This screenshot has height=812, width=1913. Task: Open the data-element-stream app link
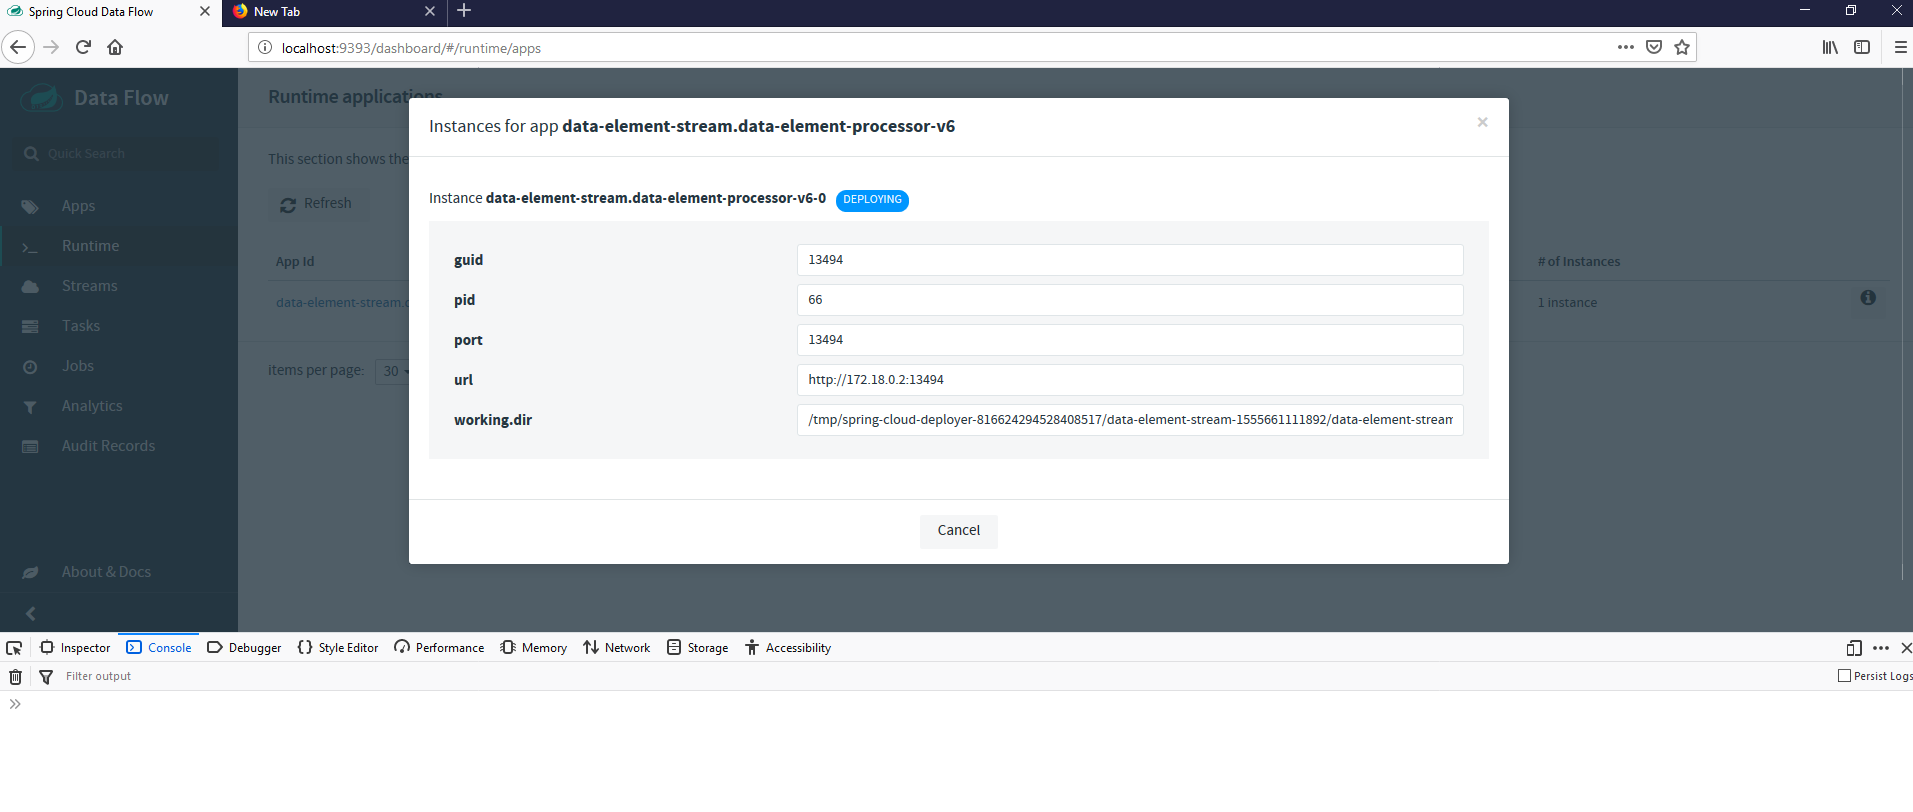[x=342, y=303]
